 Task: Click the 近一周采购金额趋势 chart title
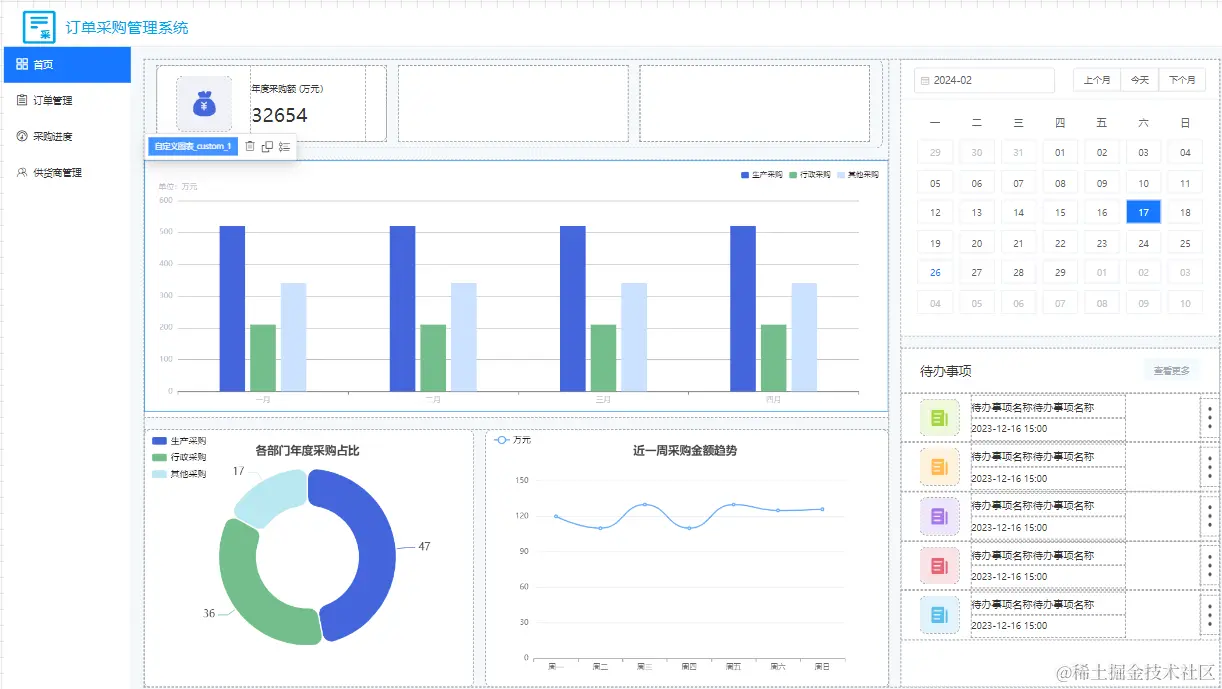pyautogui.click(x=685, y=451)
